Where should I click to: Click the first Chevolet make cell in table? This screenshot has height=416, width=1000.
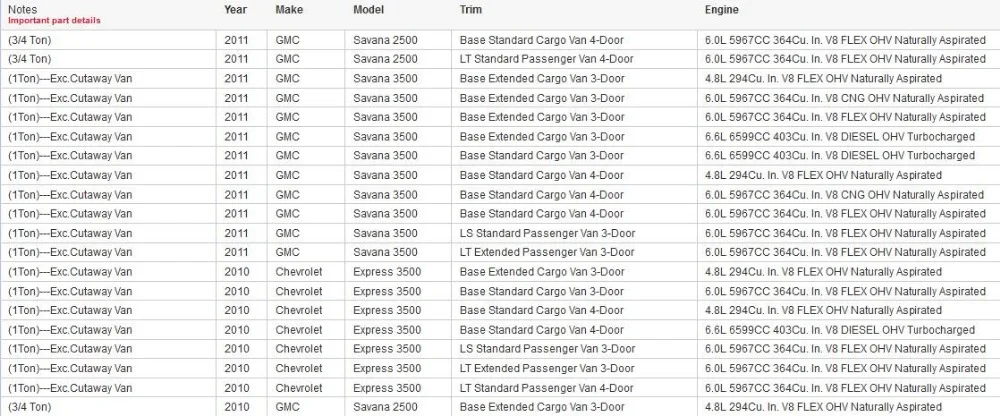(299, 272)
